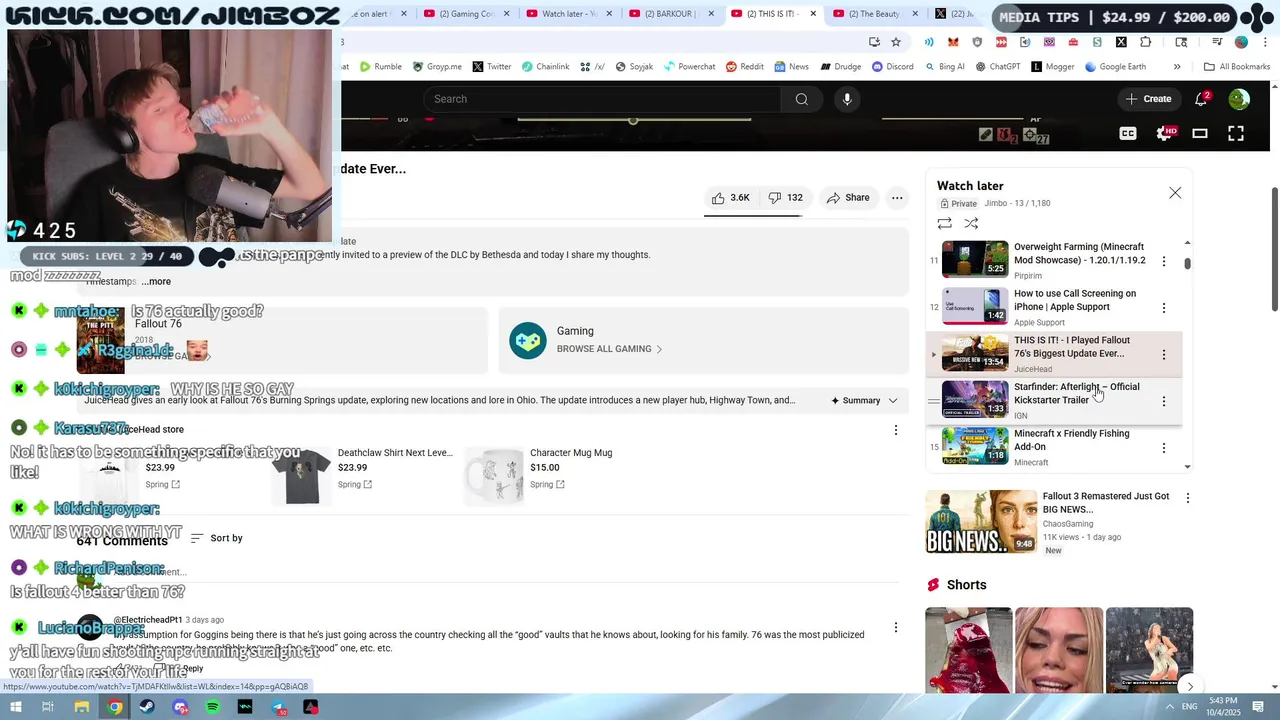Search with voice microphone icon
1280x720 pixels.
[847, 99]
